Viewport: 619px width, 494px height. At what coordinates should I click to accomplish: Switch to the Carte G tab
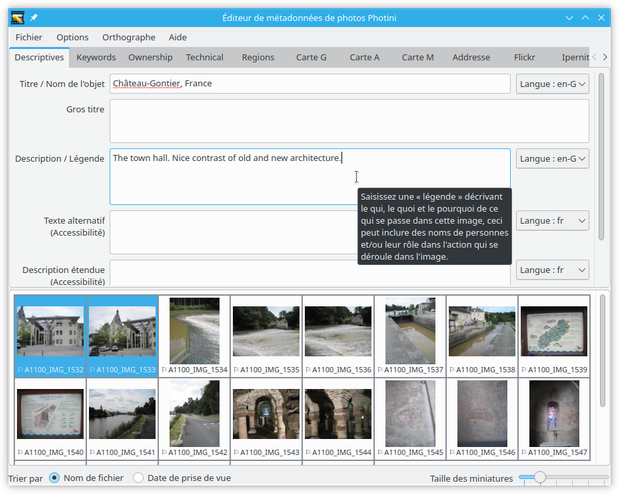coord(311,57)
